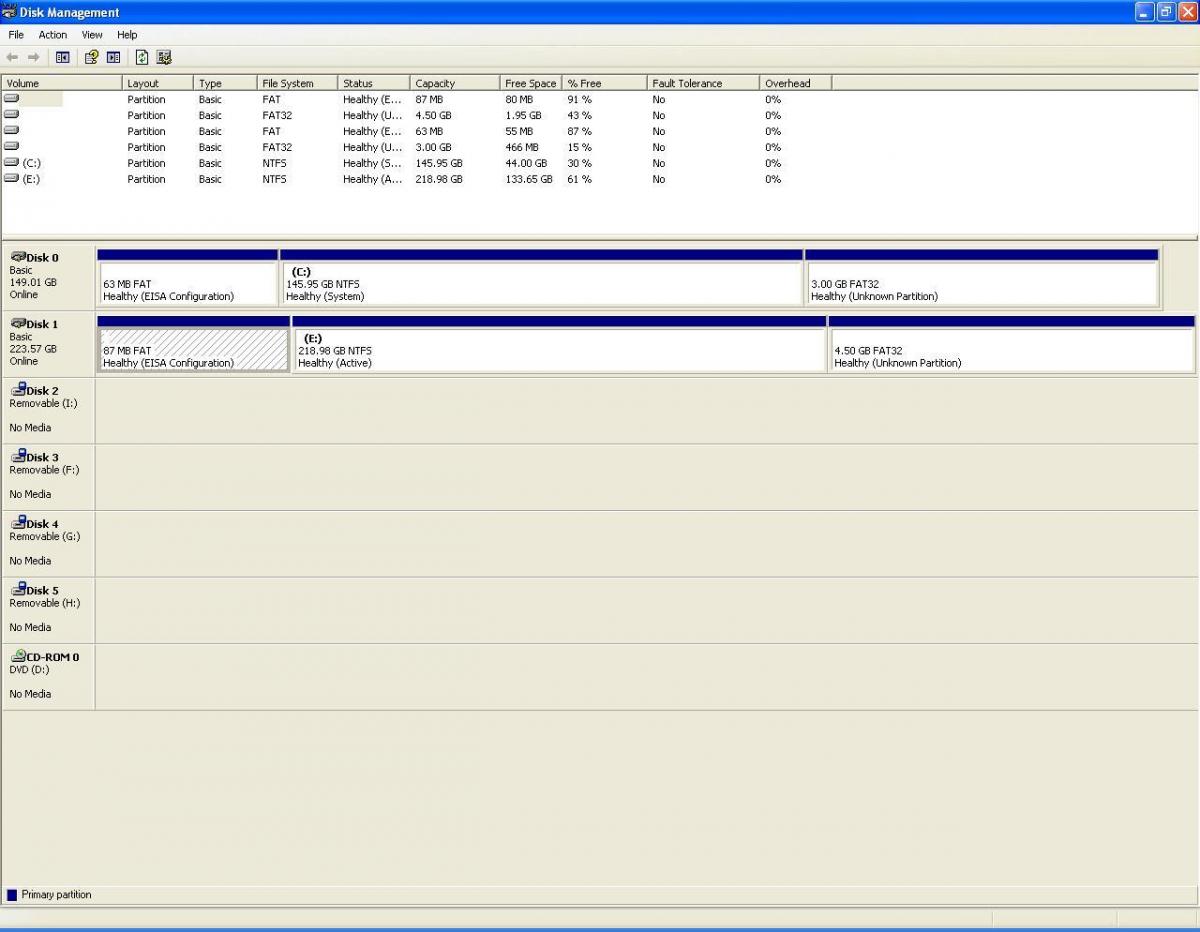
Task: Select the 4.50 GB FAT32 partition block
Action: coord(1012,344)
